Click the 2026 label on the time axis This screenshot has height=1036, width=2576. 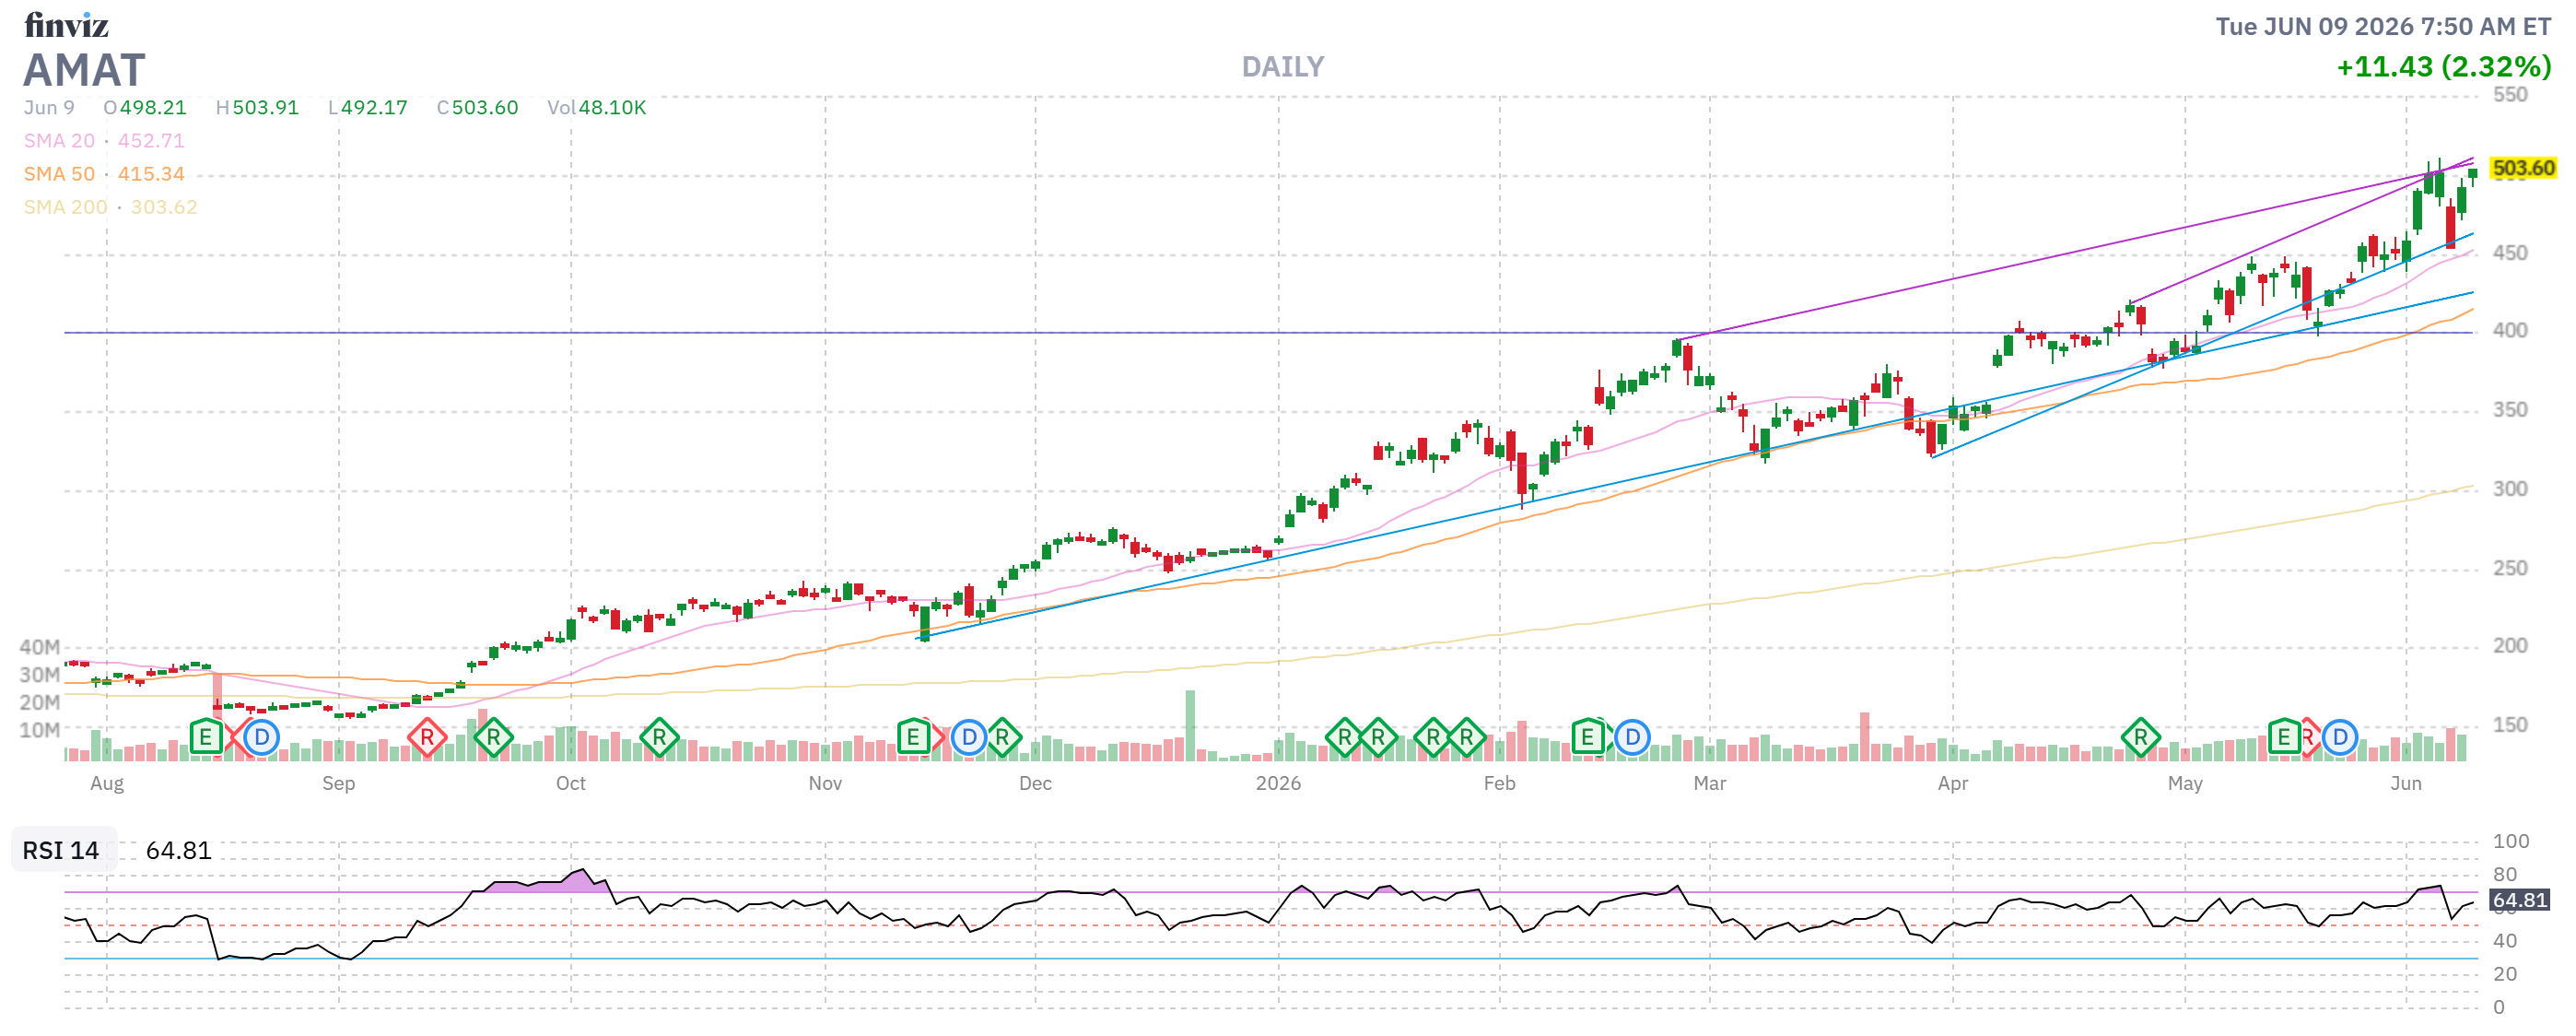[x=1278, y=784]
